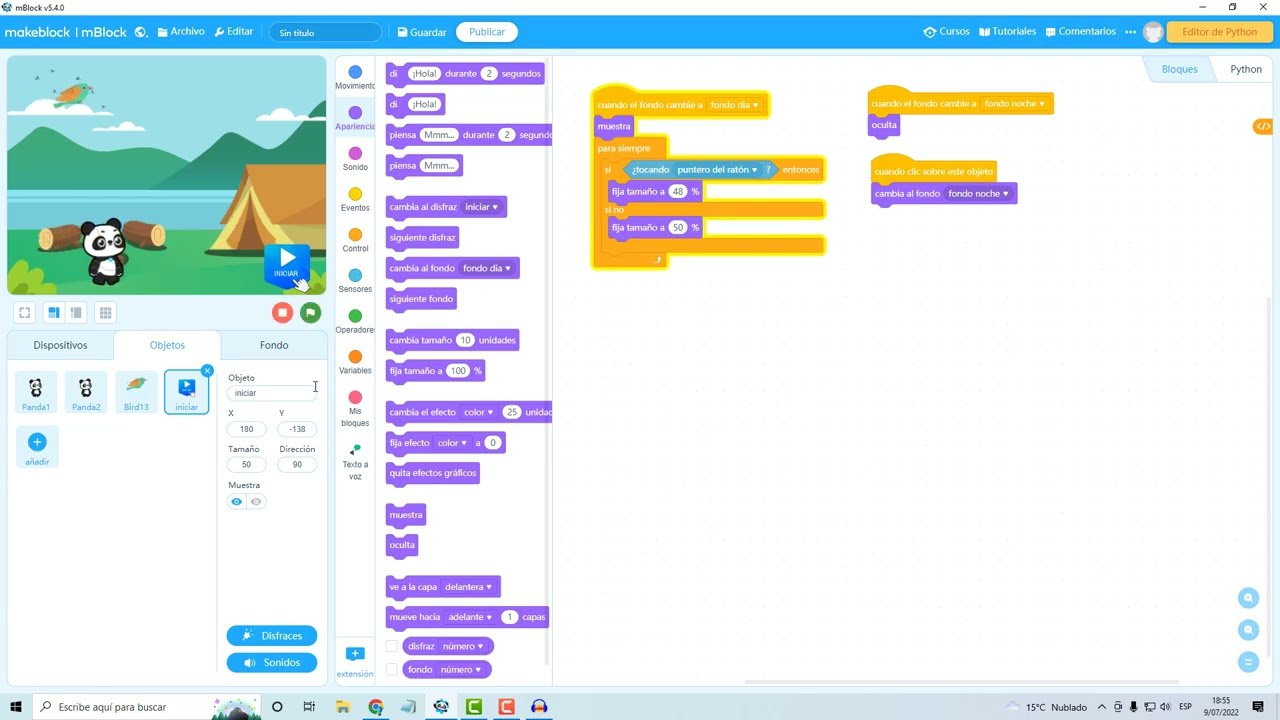Toggle the code view panel icon
Image resolution: width=1280 pixels, height=720 pixels.
[1263, 126]
